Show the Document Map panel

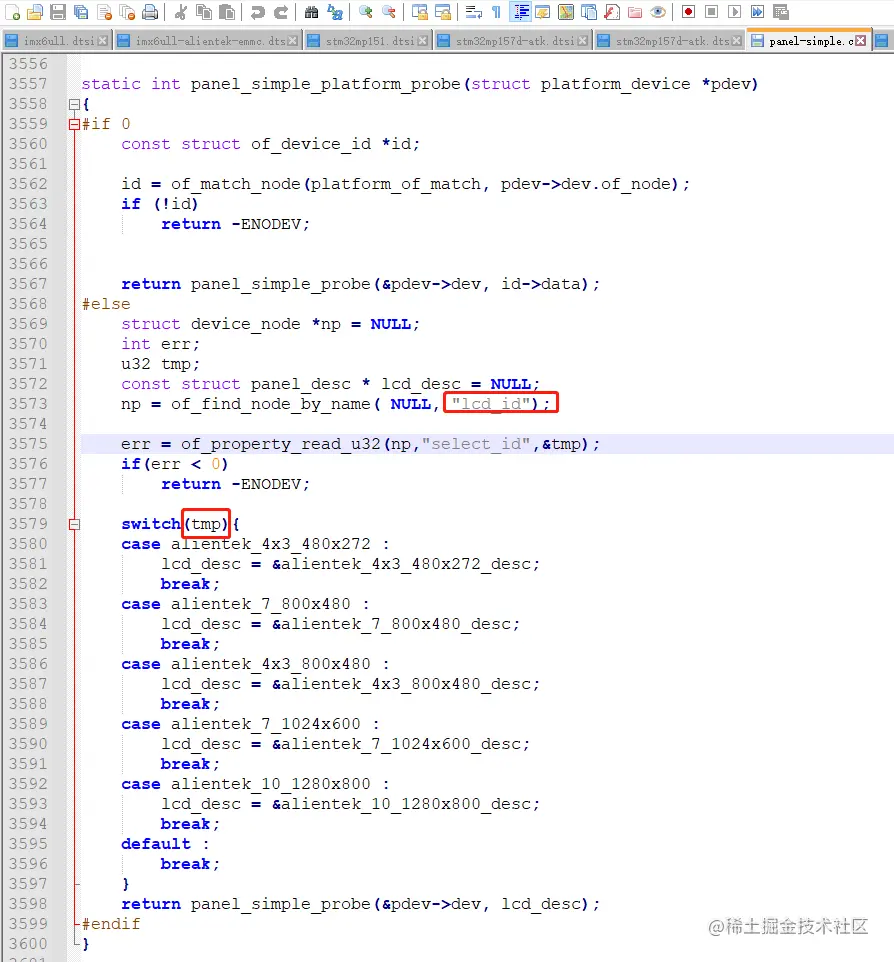[x=566, y=12]
